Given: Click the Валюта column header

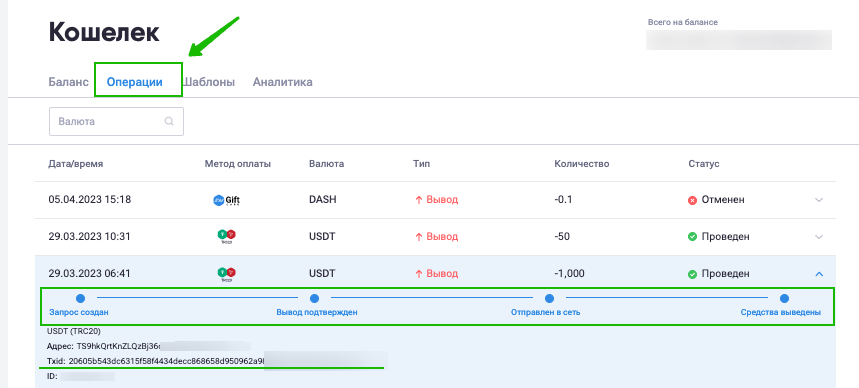Looking at the screenshot, I should tap(327, 164).
